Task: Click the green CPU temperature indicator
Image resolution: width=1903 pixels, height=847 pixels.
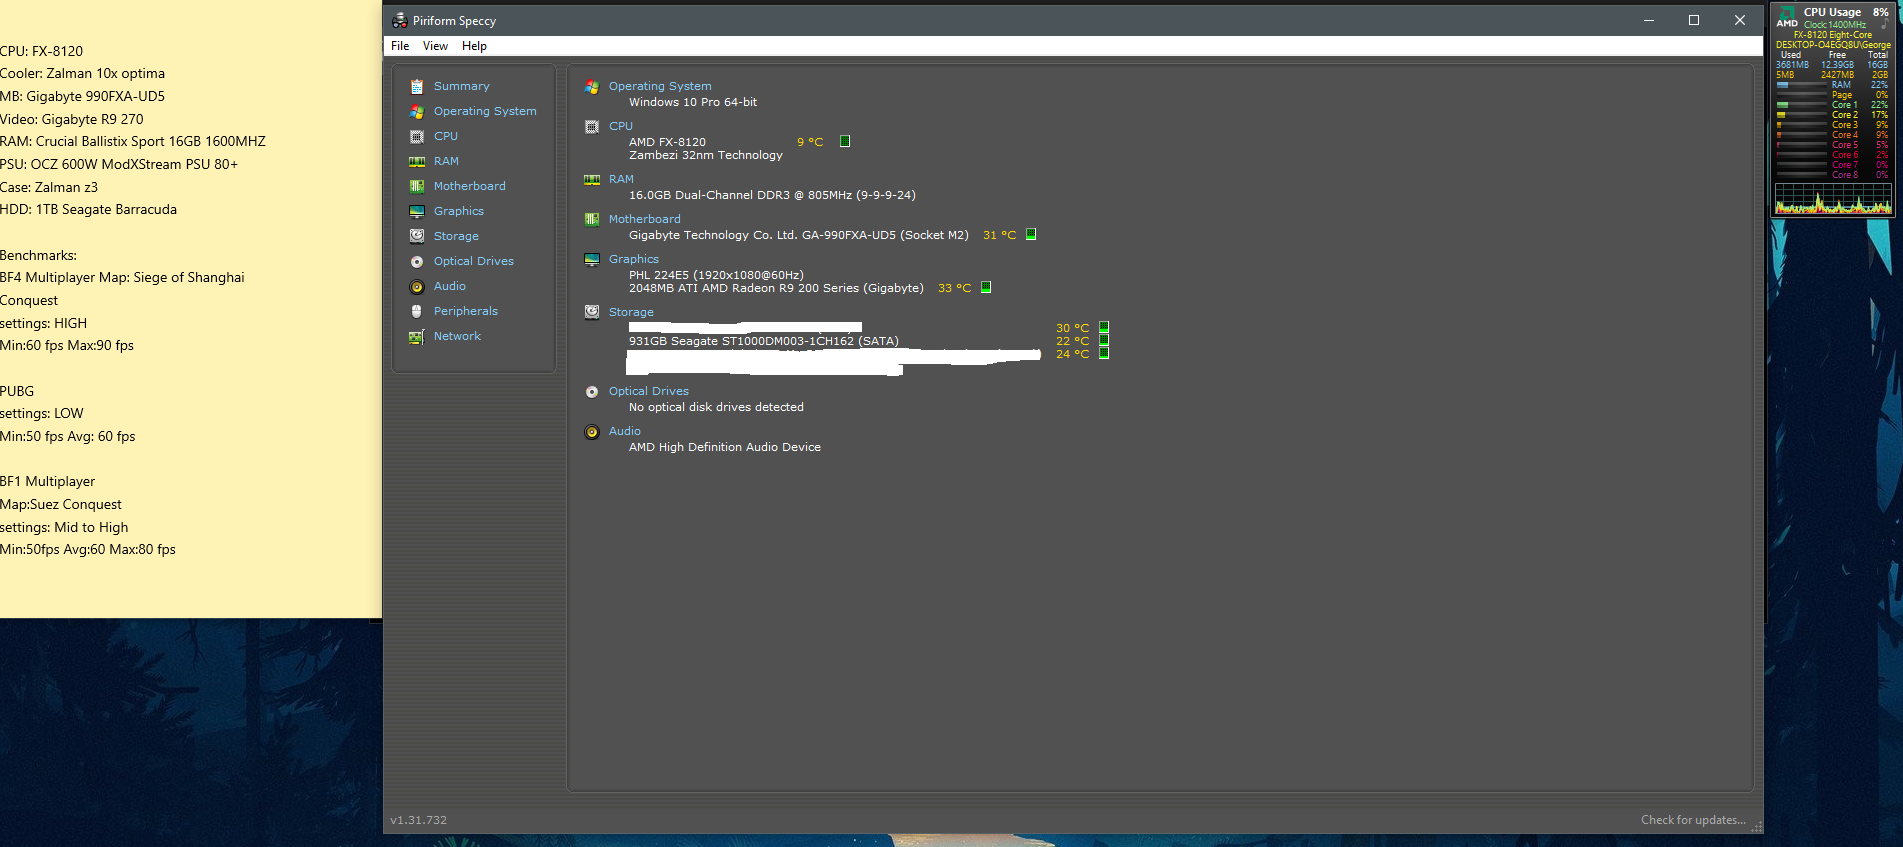Action: click(845, 141)
